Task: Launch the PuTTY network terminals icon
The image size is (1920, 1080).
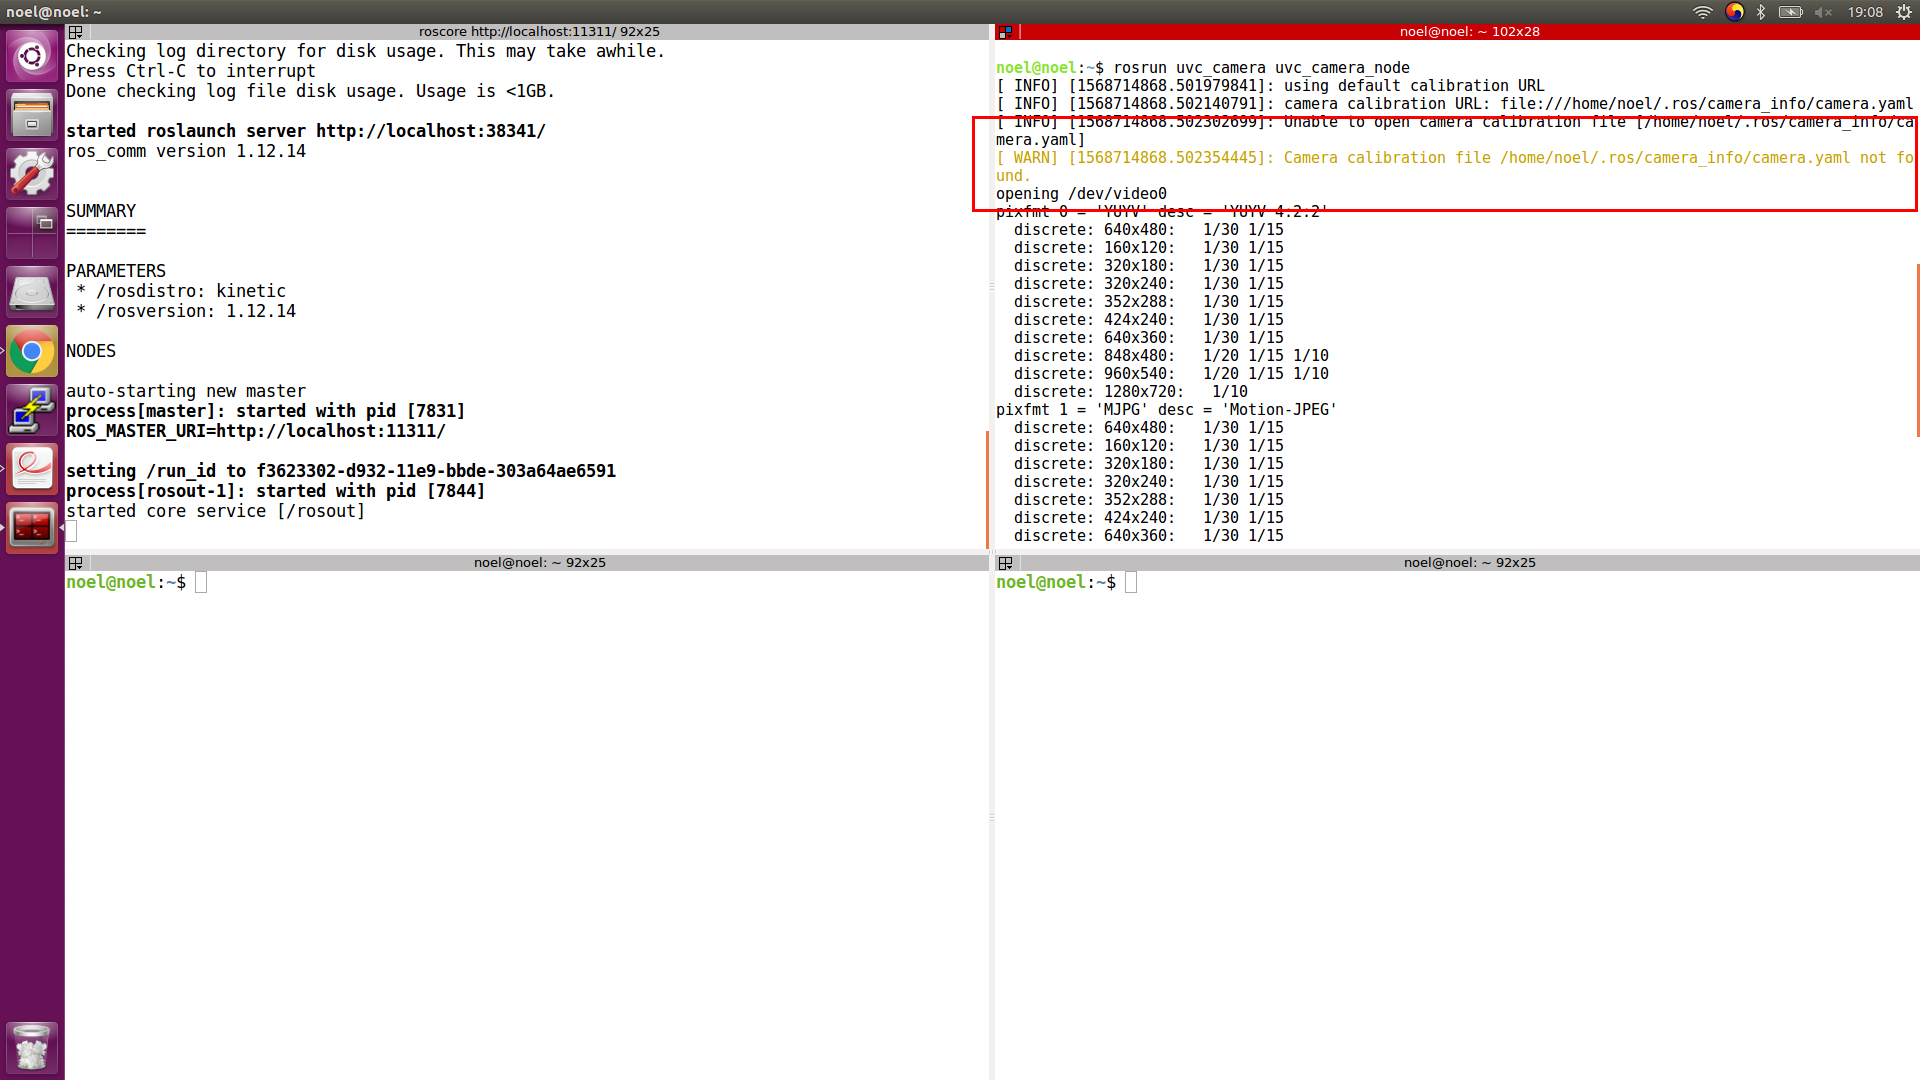Action: (x=32, y=410)
